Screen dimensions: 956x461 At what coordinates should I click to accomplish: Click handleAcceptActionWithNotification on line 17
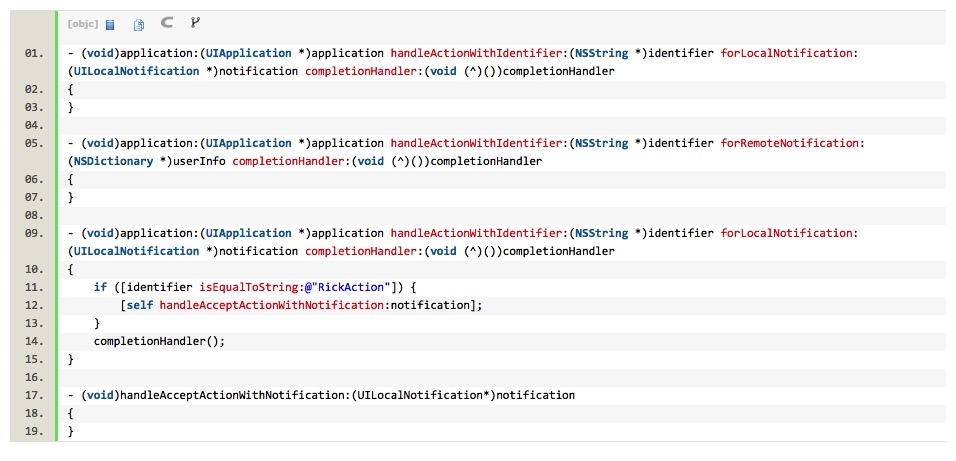pos(235,395)
